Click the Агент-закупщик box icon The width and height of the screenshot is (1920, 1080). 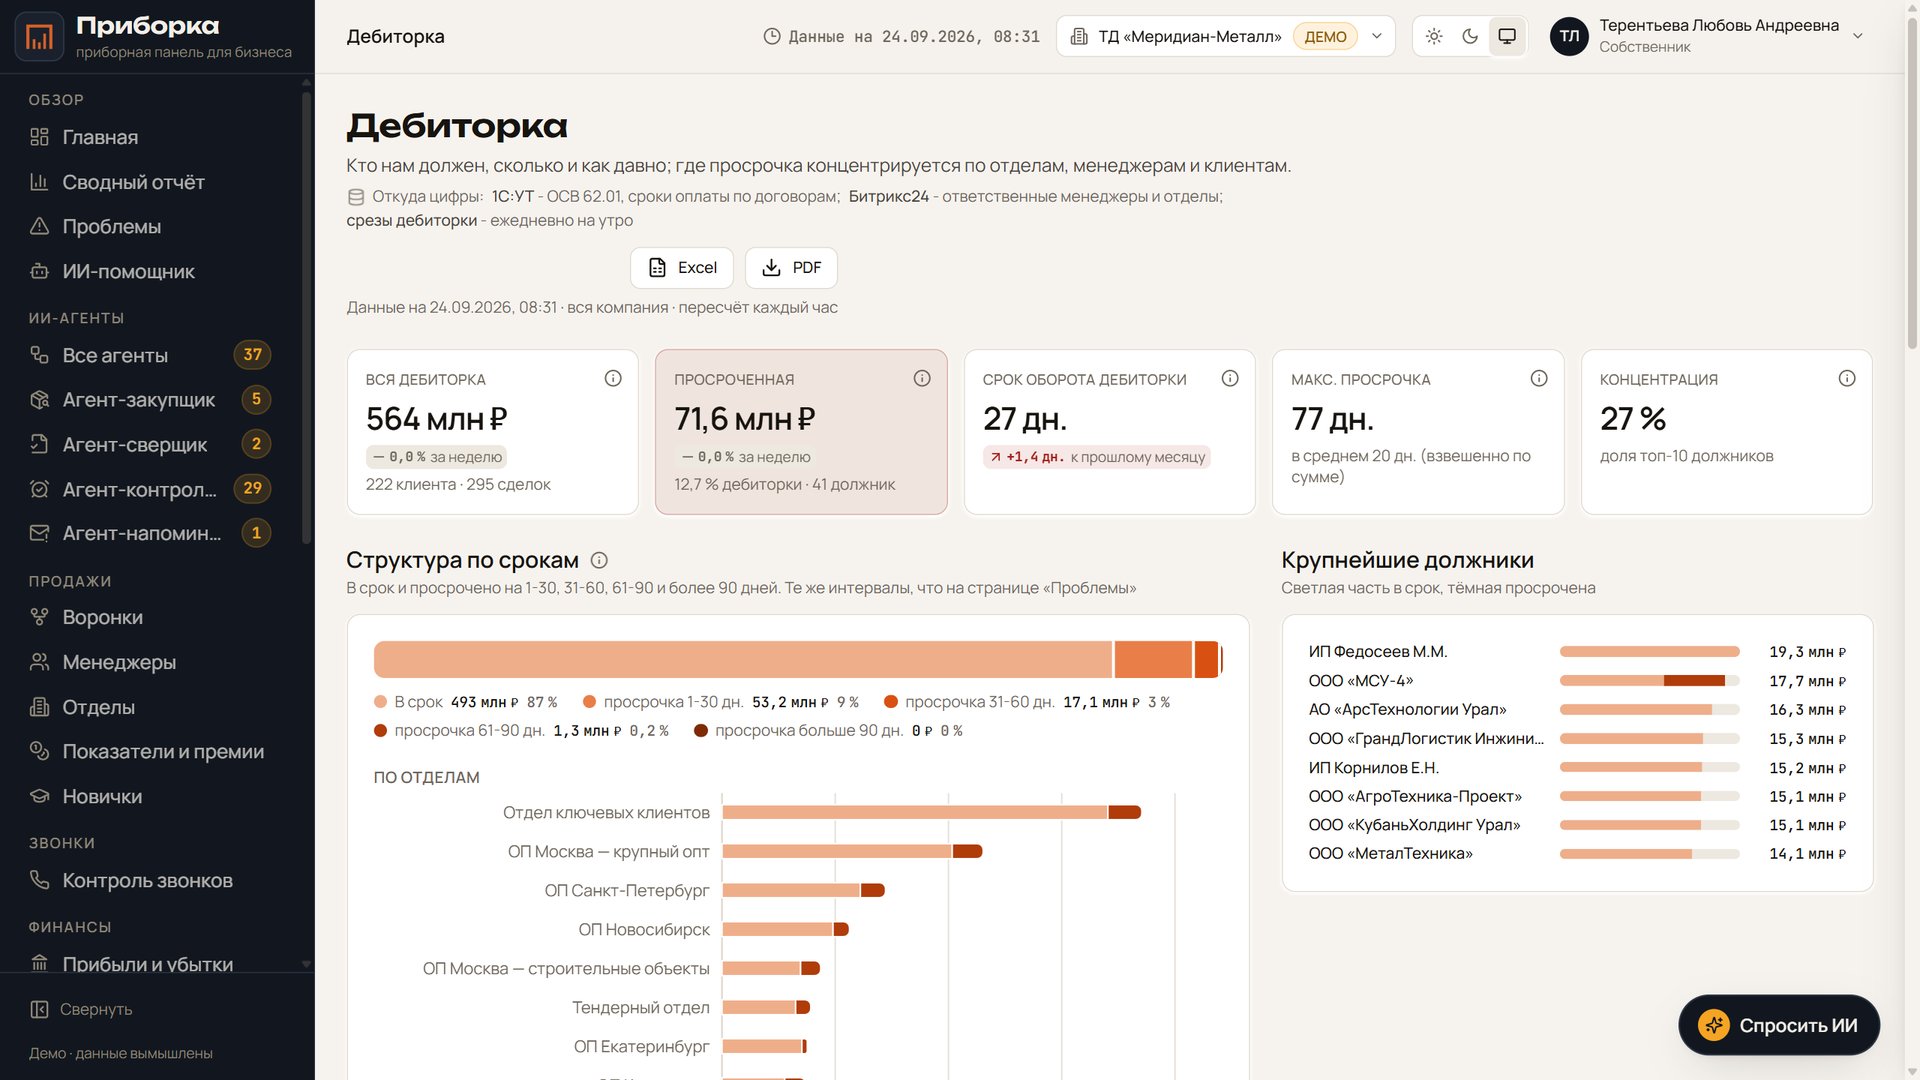(x=39, y=400)
